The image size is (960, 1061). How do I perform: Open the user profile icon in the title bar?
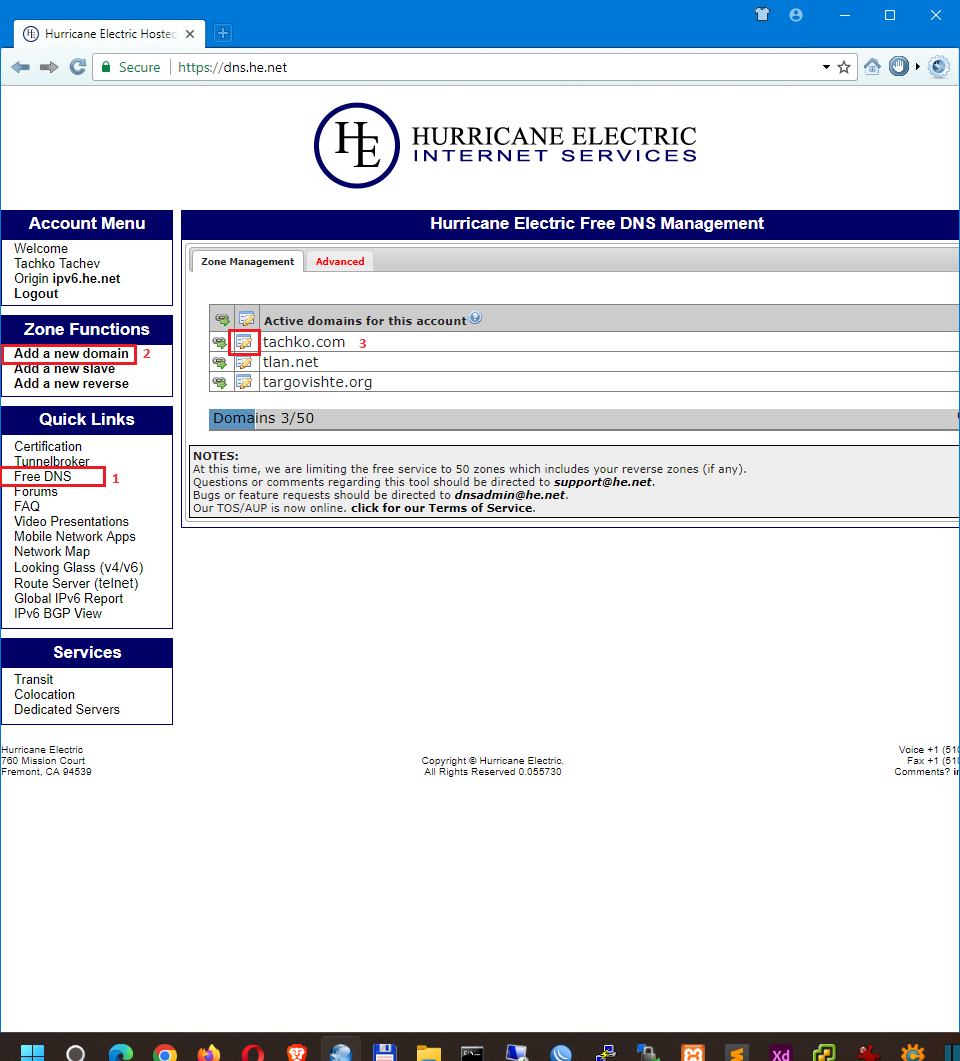(x=796, y=15)
